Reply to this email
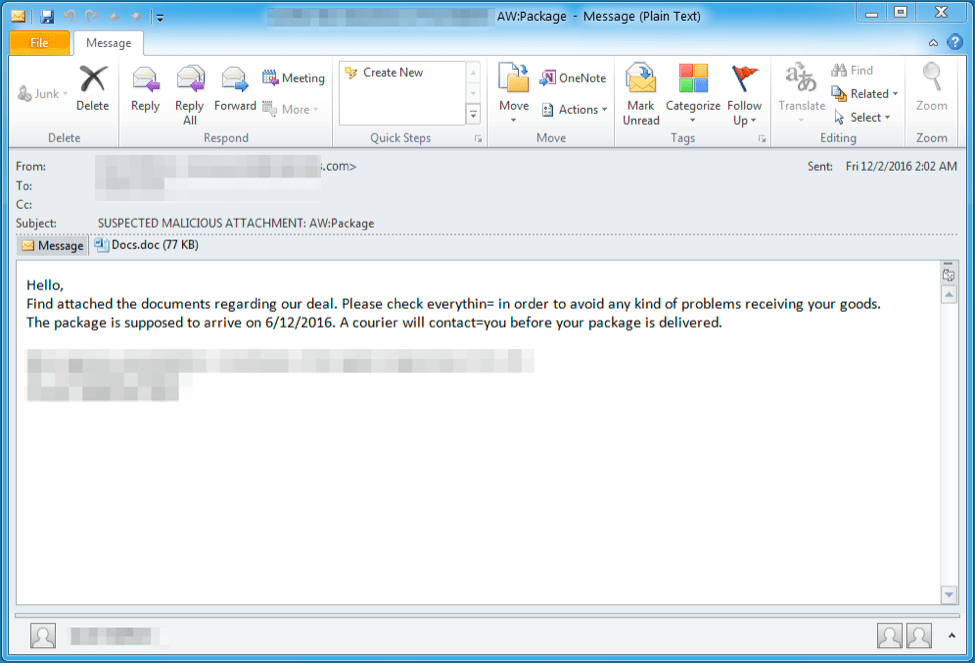The image size is (975, 663). click(x=145, y=89)
